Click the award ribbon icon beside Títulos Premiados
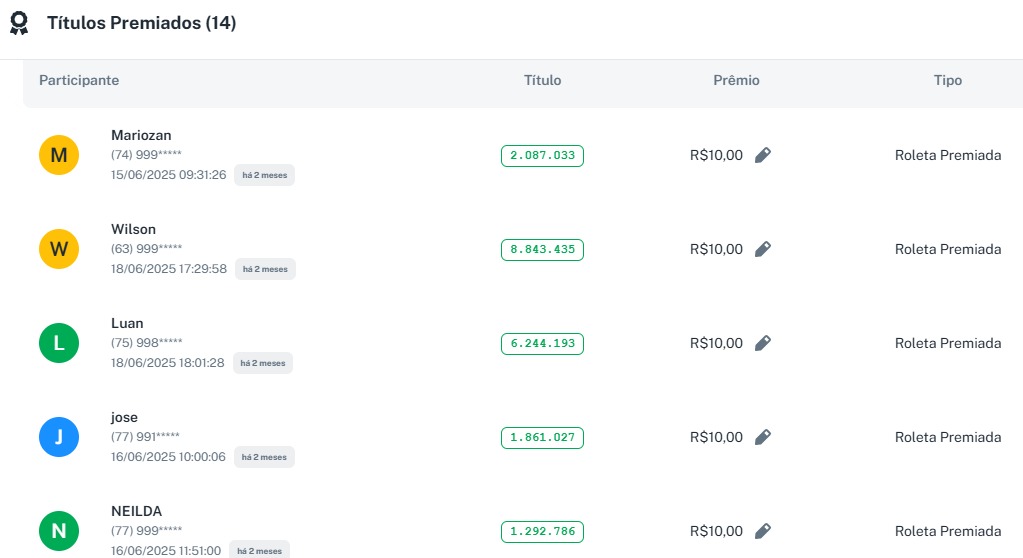This screenshot has height=558, width=1023. (x=19, y=23)
